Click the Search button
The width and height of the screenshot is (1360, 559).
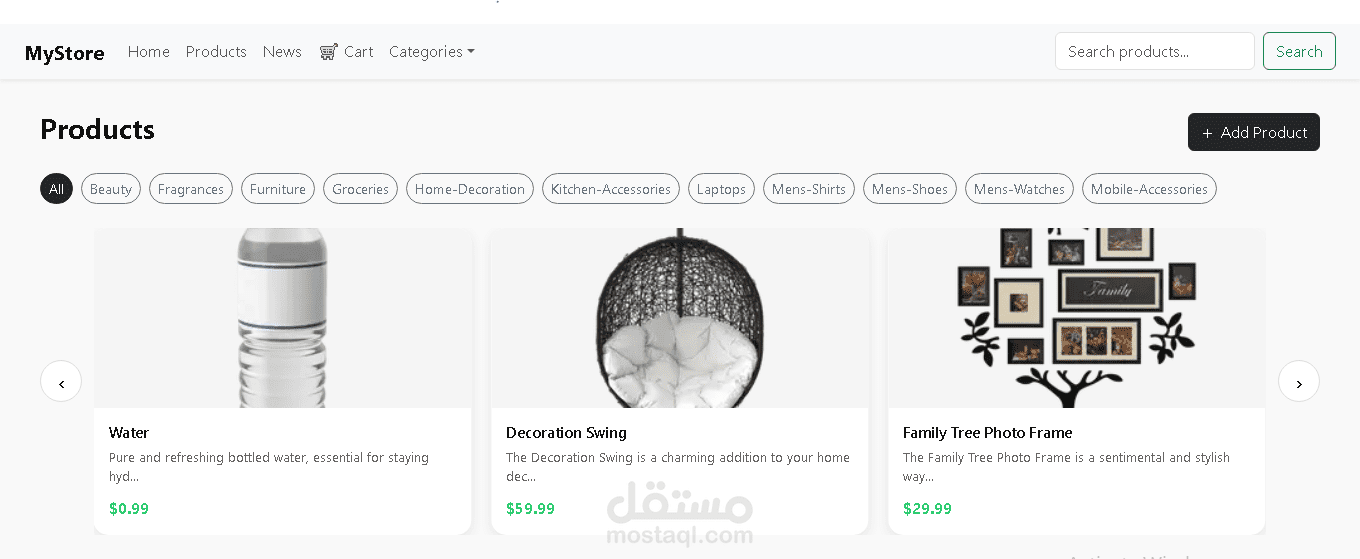click(1299, 51)
